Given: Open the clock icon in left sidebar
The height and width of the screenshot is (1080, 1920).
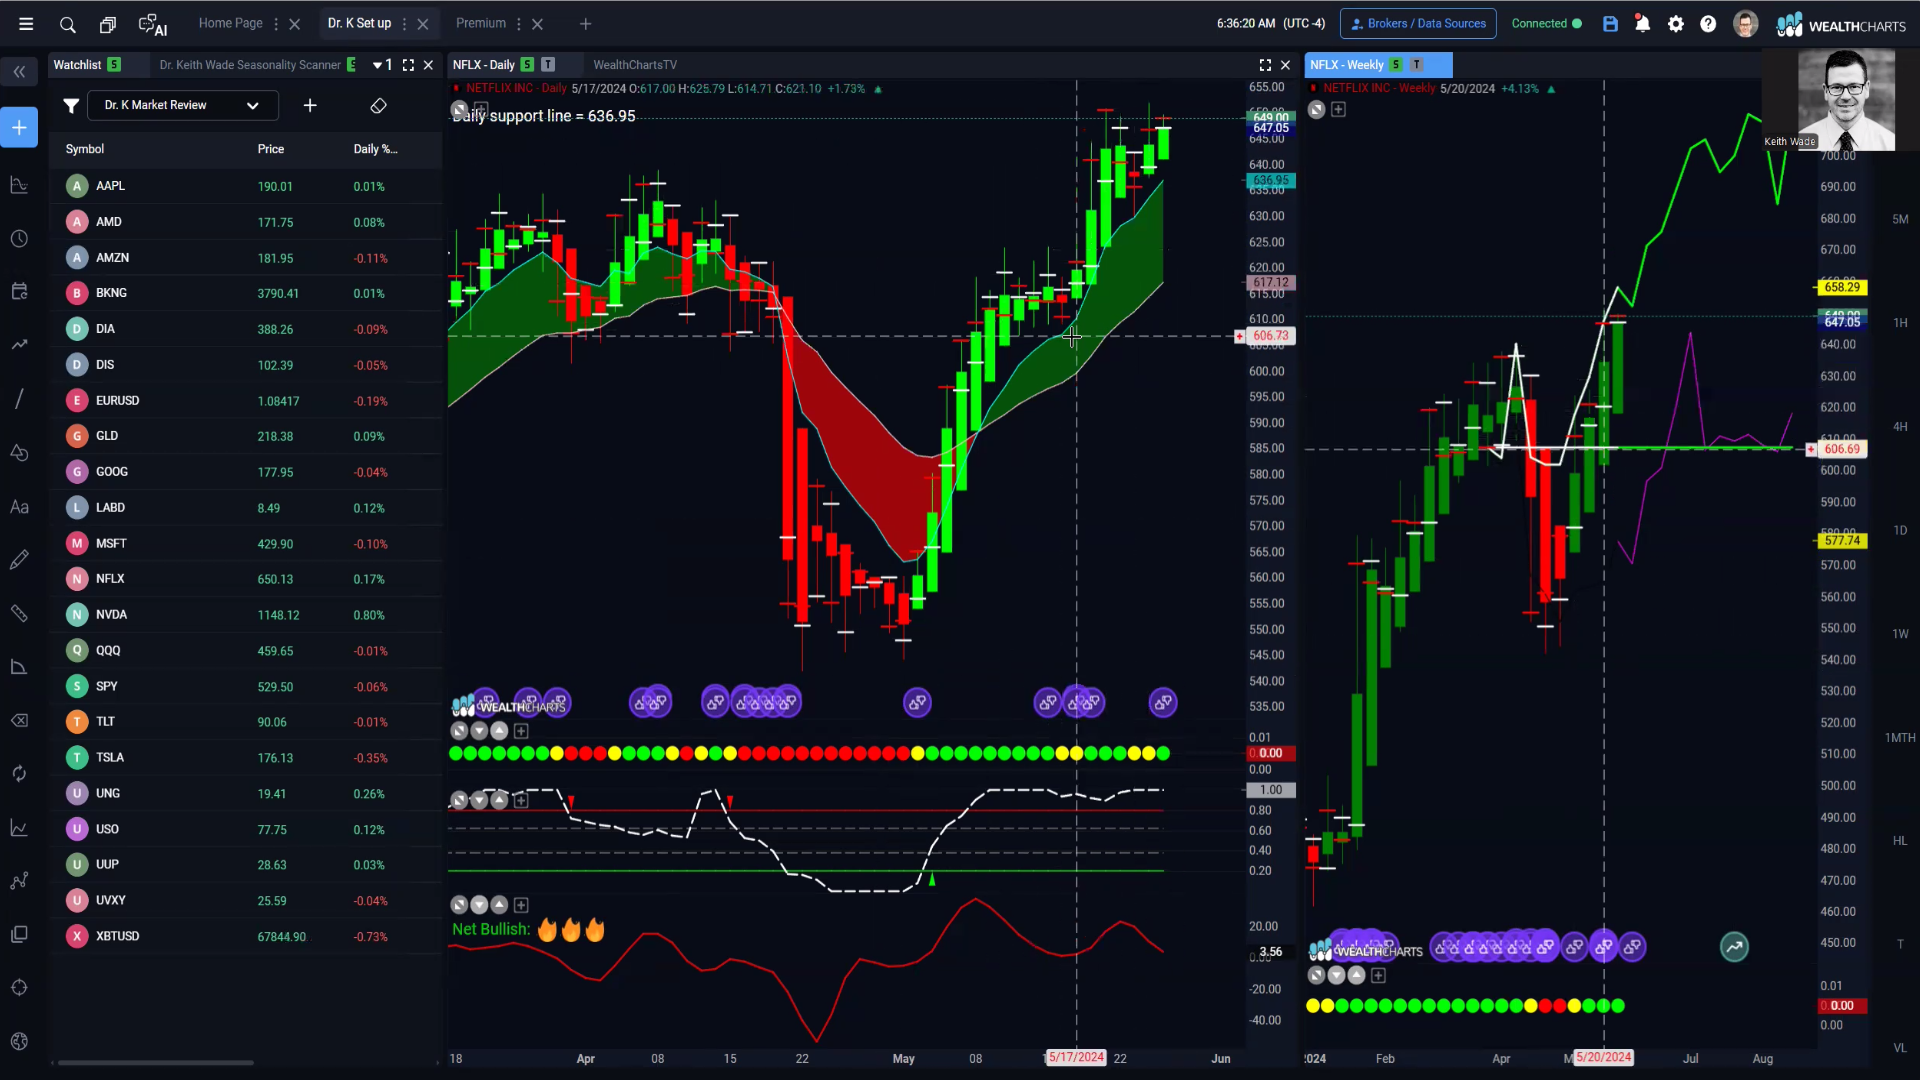Looking at the screenshot, I should click(19, 239).
